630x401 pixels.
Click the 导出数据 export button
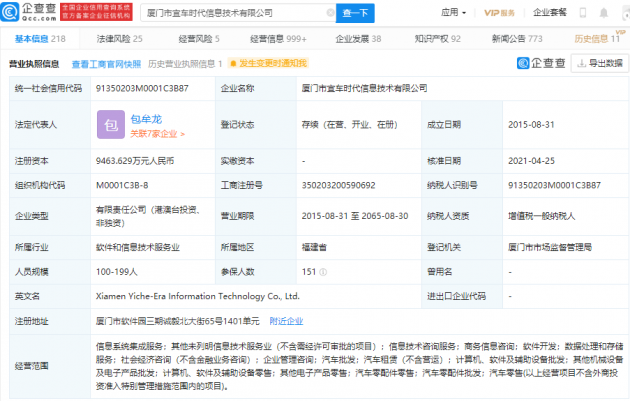[599, 63]
